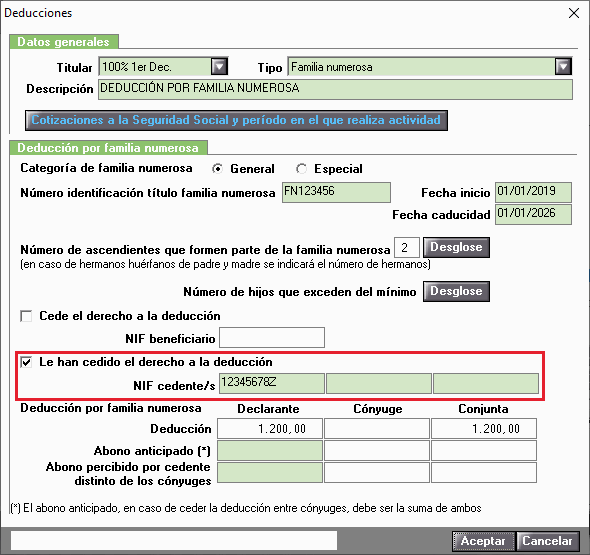Select the Deducción por familia numerosa tab
Viewport: 590px width, 555px height.
(x=108, y=148)
